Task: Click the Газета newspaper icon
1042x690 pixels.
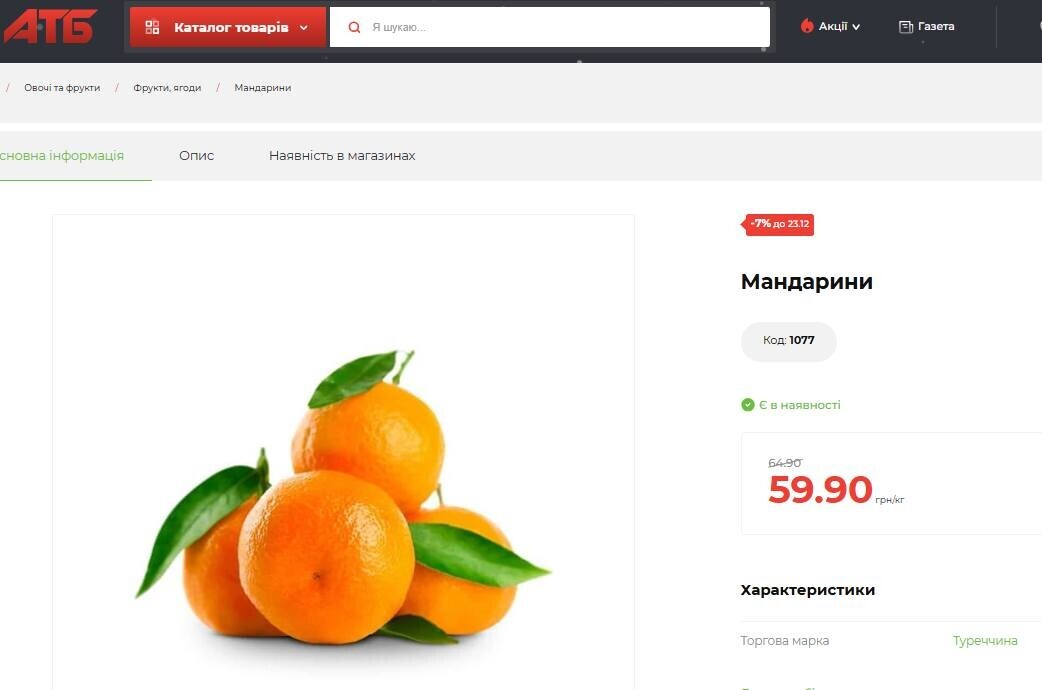Action: pos(906,27)
